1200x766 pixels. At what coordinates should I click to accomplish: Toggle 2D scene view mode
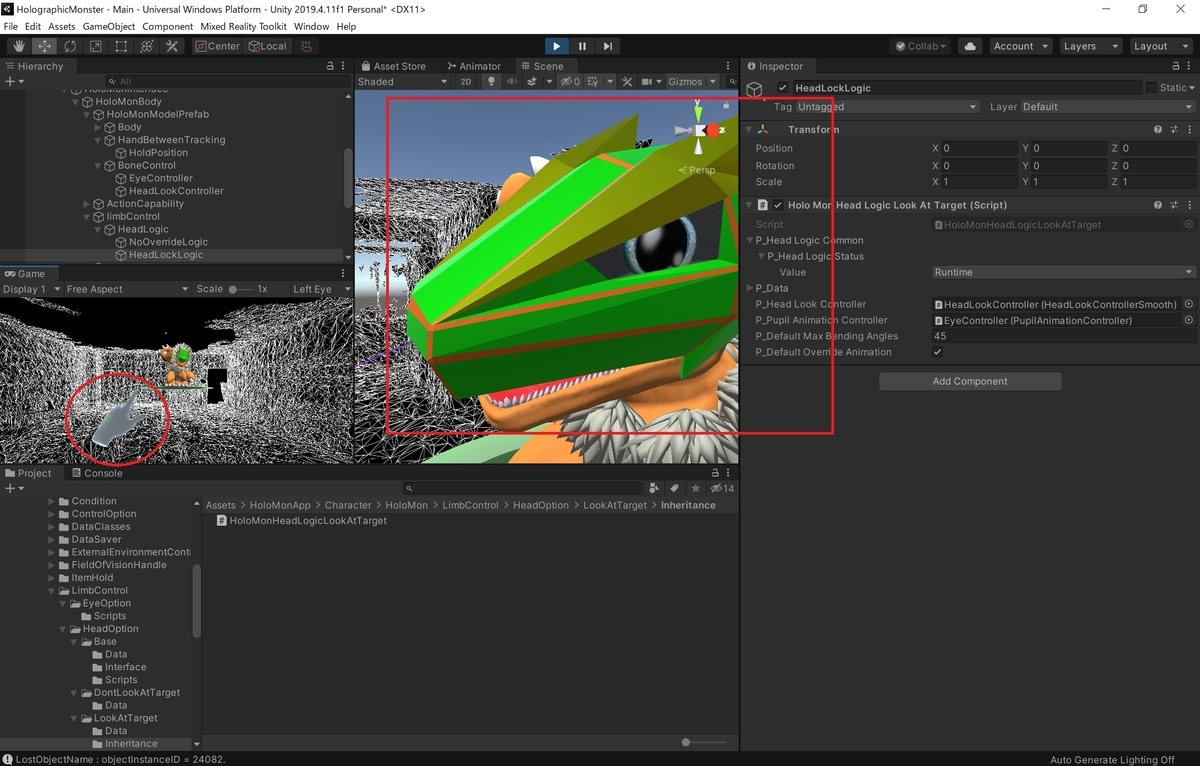tap(466, 82)
